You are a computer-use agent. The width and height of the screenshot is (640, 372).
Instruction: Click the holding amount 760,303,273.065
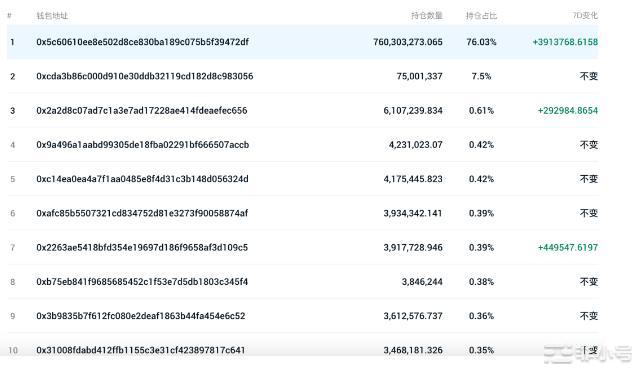(x=408, y=42)
